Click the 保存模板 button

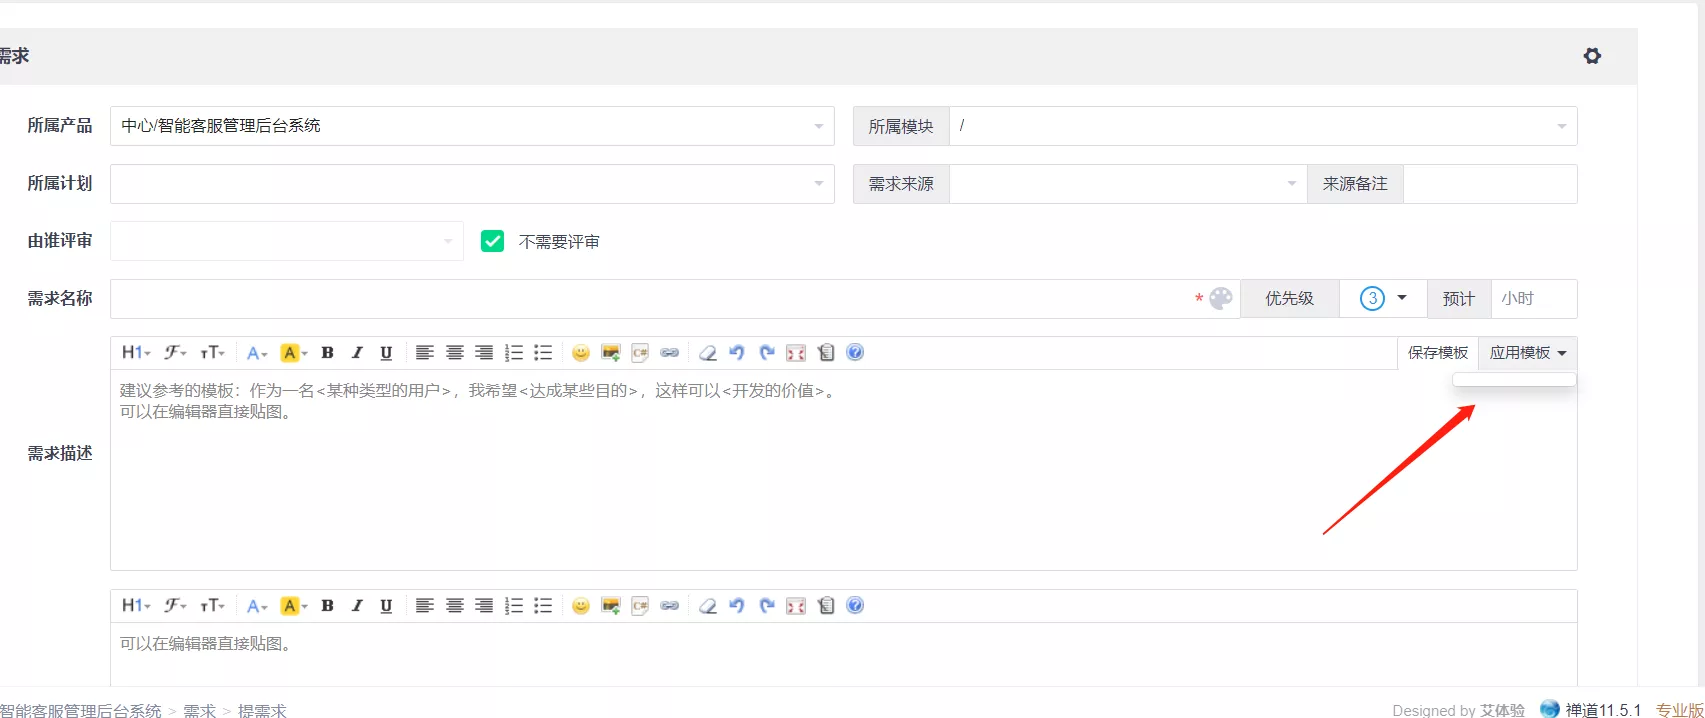(x=1438, y=353)
